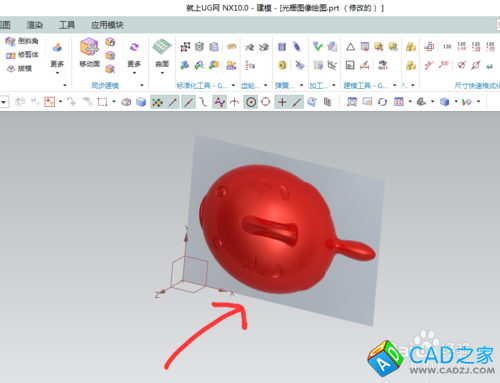Click the triangle icon in 建模工具 group

coord(350,47)
